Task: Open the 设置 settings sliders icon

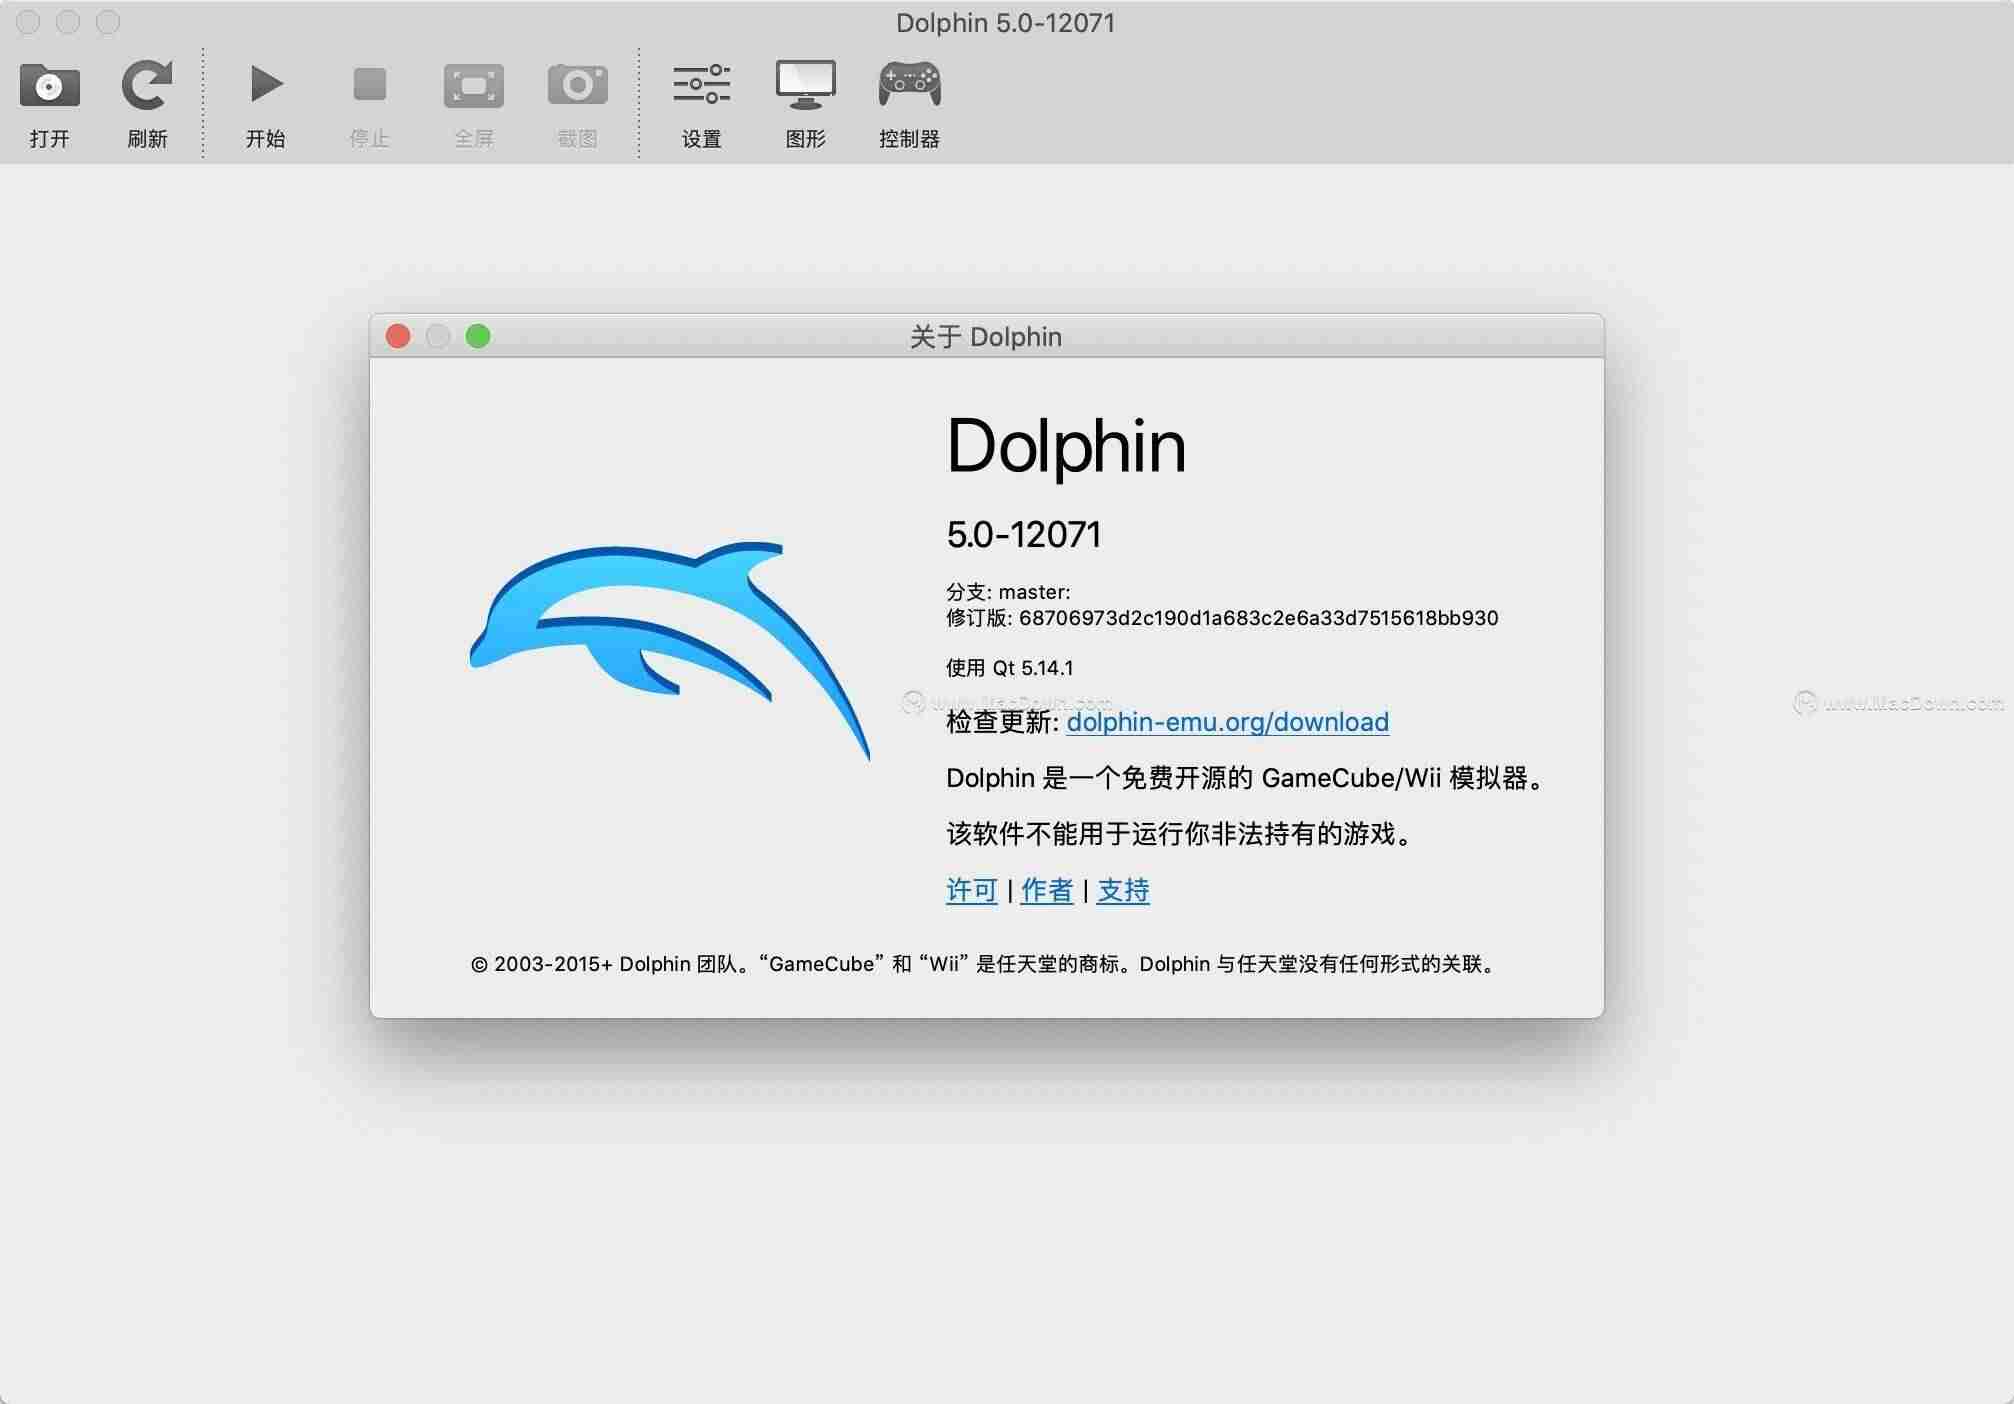Action: (x=702, y=85)
